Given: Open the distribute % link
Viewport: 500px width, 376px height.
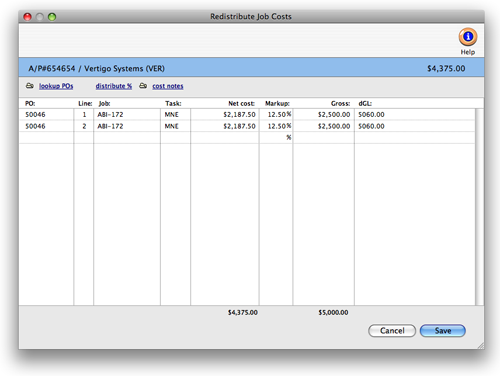Looking at the screenshot, I should click(x=114, y=86).
